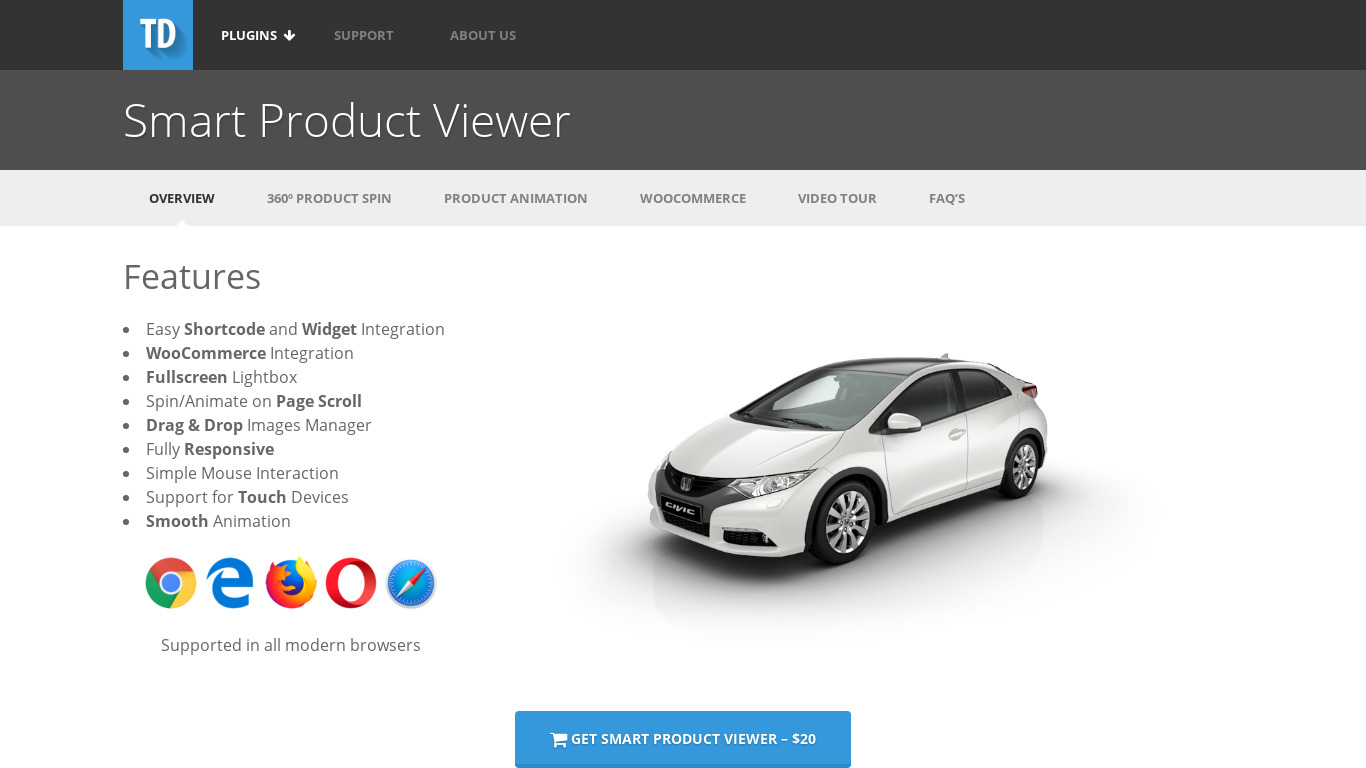
Task: Click 'Easy Shortcode and Widget Integration' text
Action: click(295, 329)
